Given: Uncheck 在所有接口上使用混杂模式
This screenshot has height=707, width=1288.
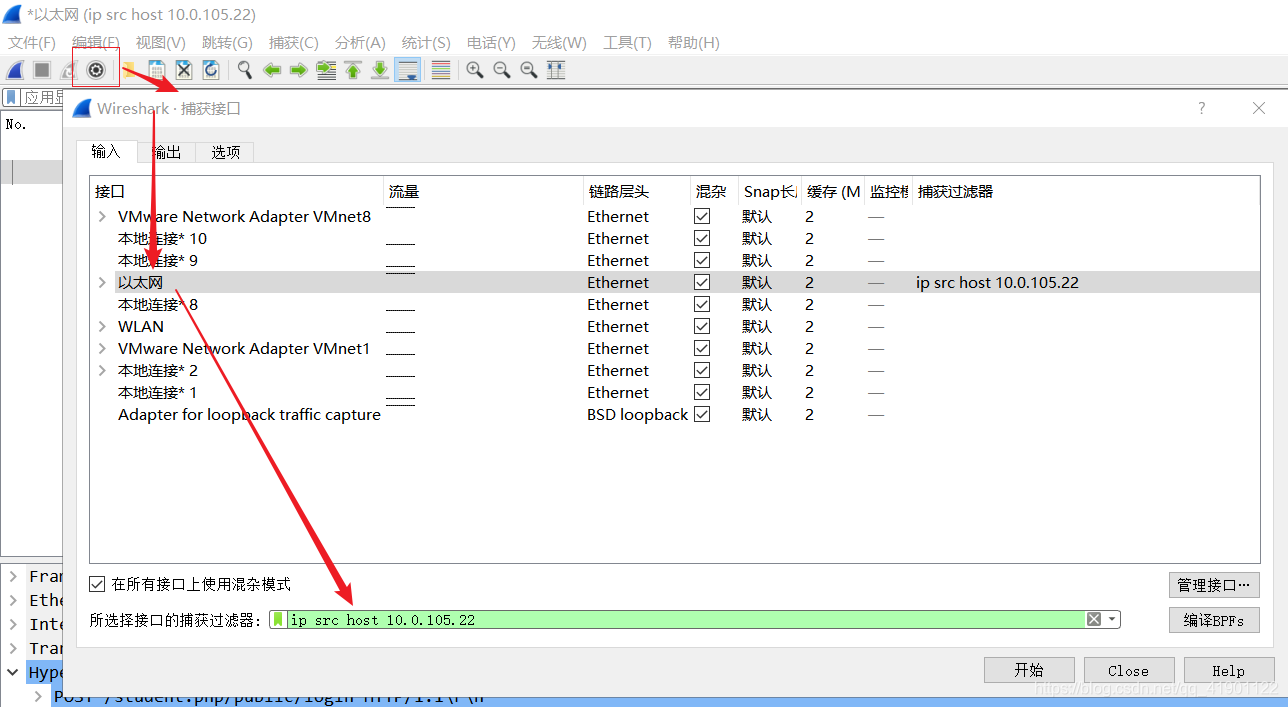Looking at the screenshot, I should pyautogui.click(x=97, y=584).
